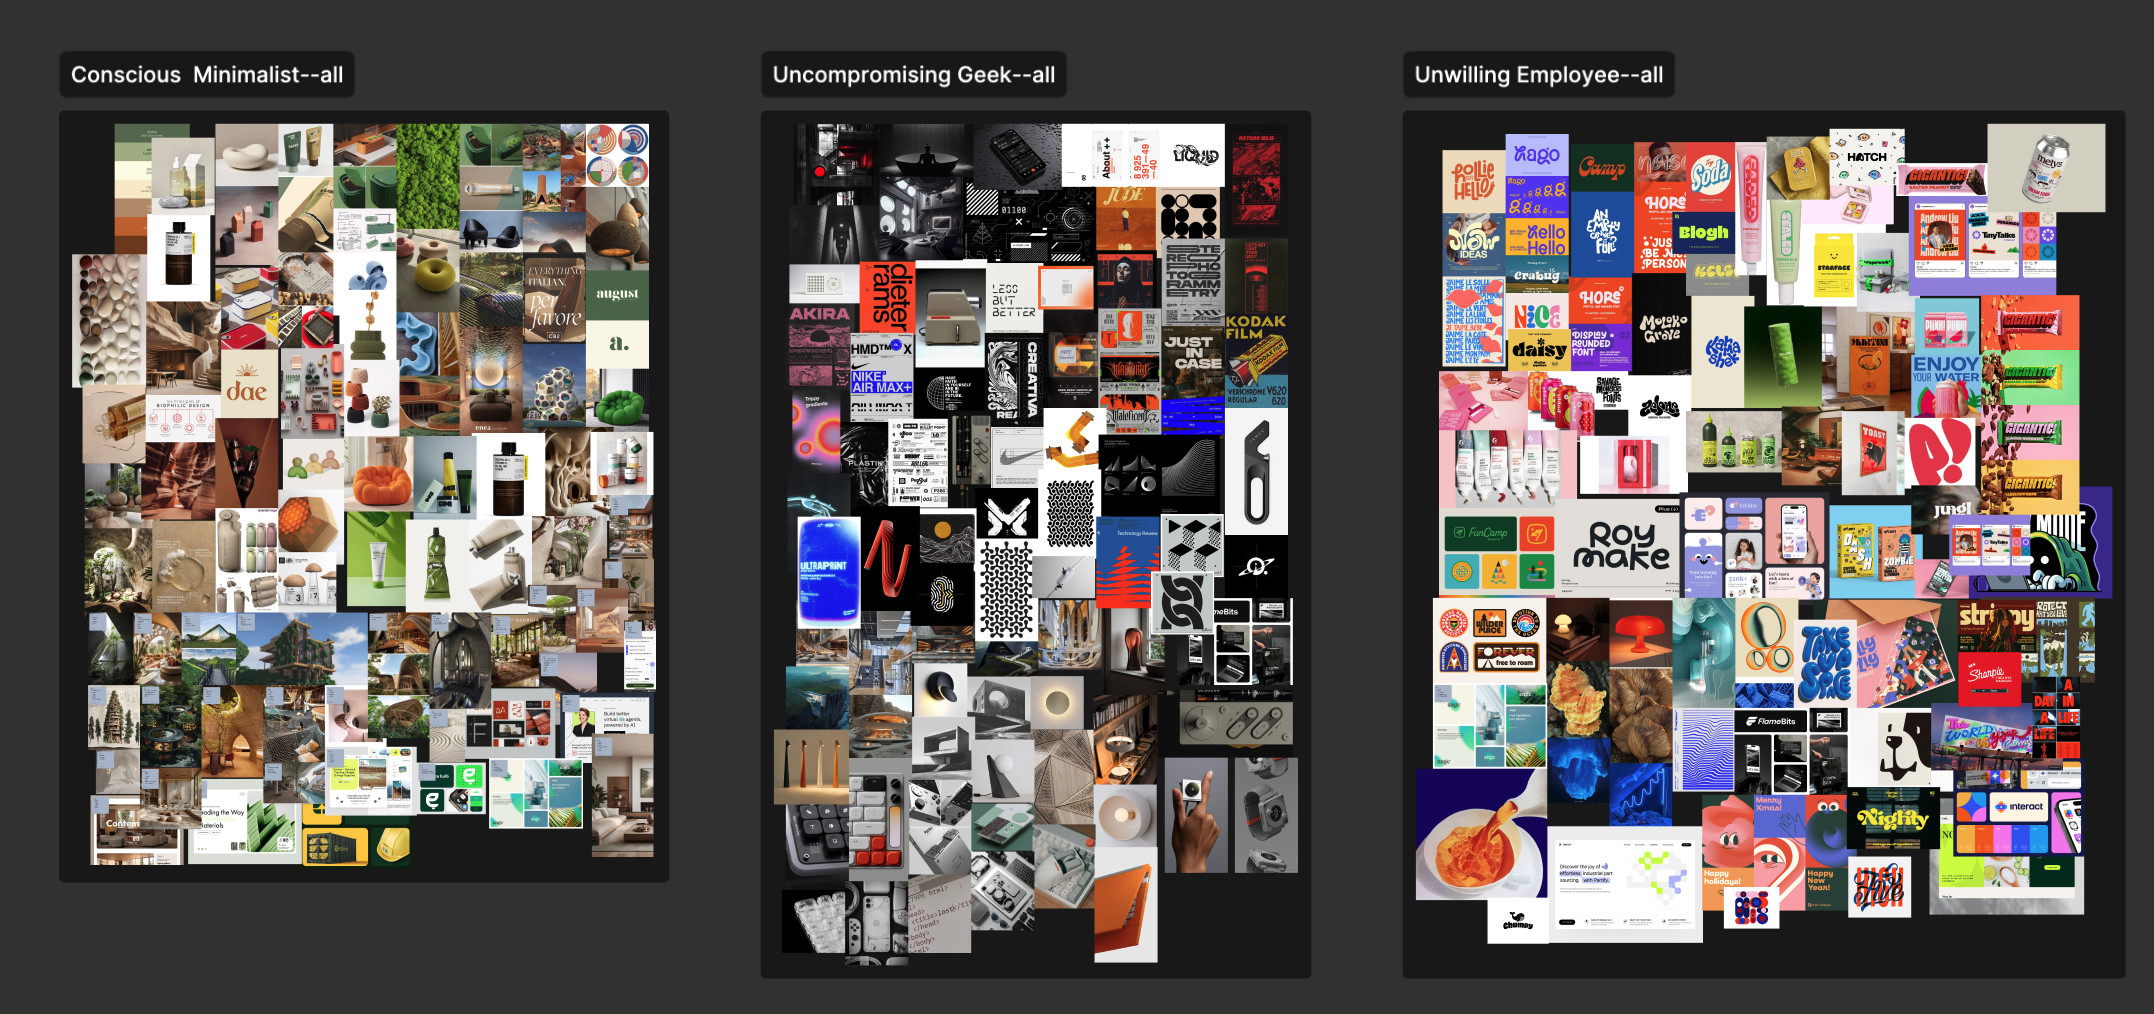The image size is (2154, 1014).
Task: Click the 'JUST IN CASE' poster
Action: point(1191,355)
